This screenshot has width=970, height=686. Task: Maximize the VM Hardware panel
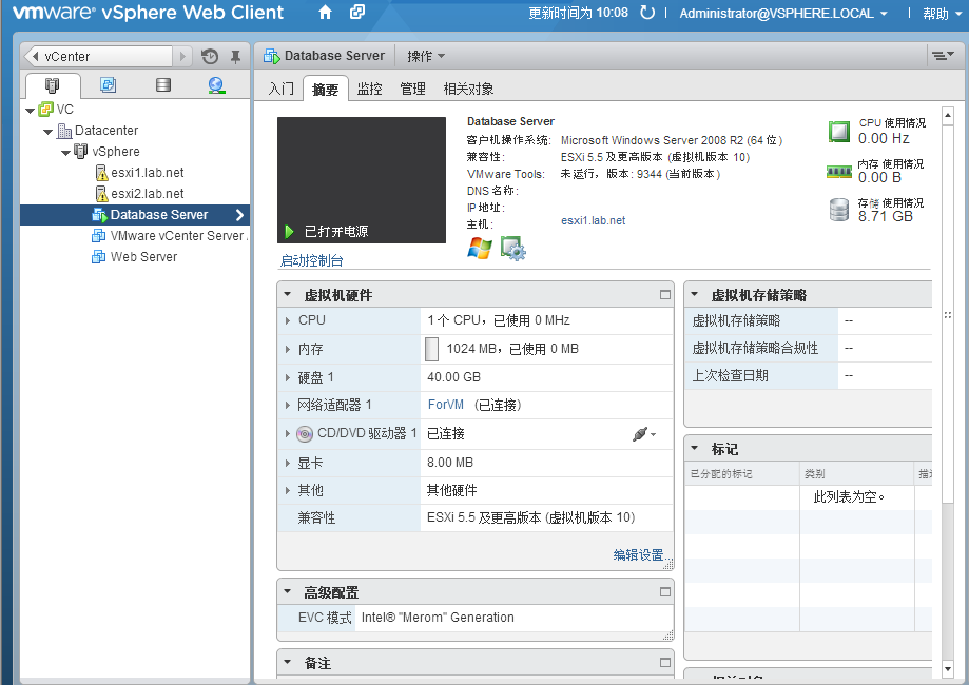[x=665, y=295]
